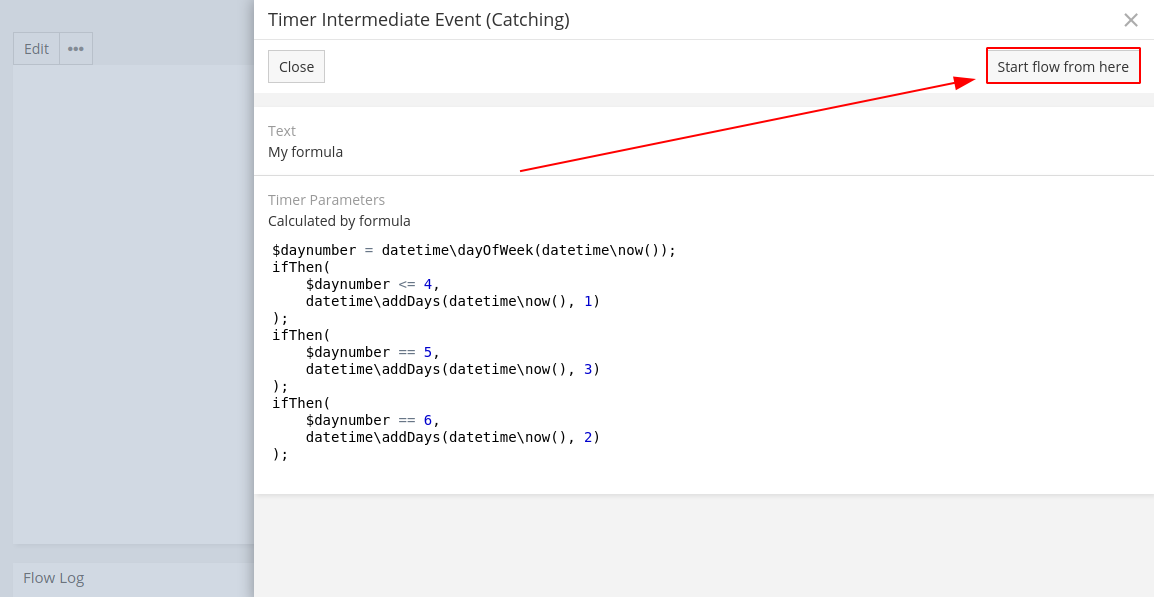Click the $daynumber assignment line of the formula
1154x597 pixels.
(x=474, y=250)
